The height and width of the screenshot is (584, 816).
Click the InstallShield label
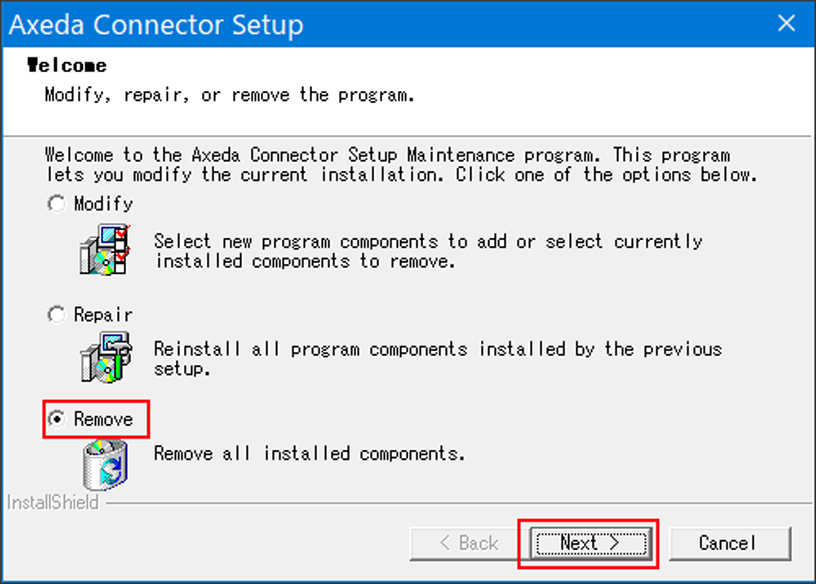pos(53,503)
